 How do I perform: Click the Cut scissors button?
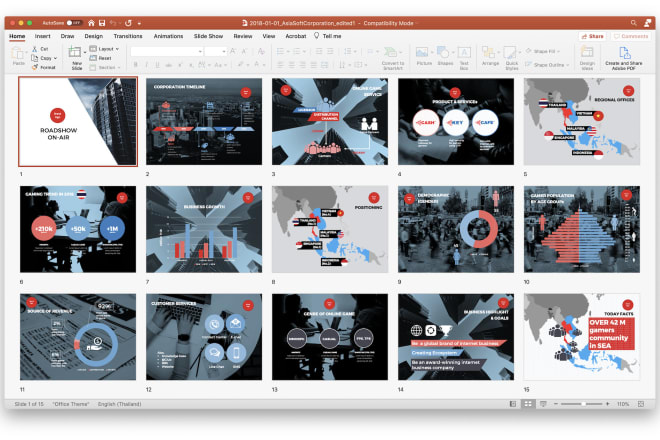[40, 49]
